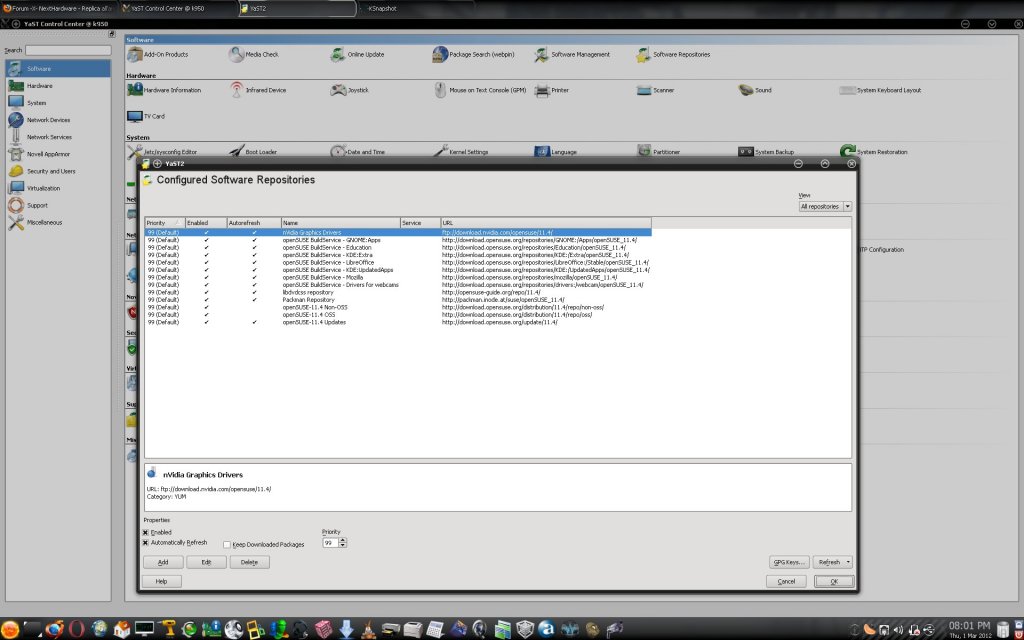Image resolution: width=1024 pixels, height=640 pixels.
Task: Open the GPG Keys dialog
Action: tap(790, 562)
